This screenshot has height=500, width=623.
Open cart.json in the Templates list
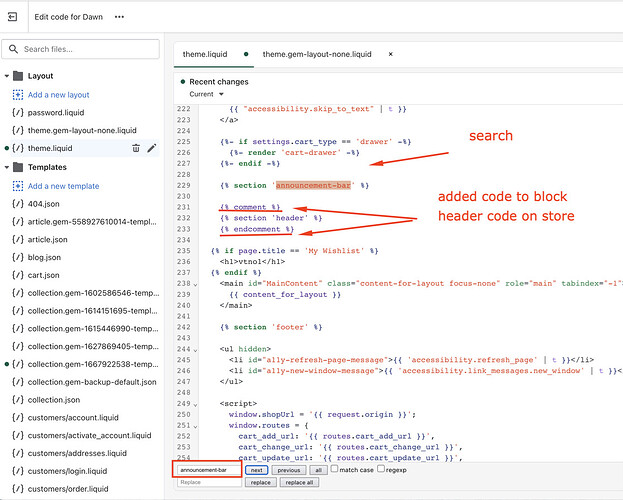(x=42, y=277)
